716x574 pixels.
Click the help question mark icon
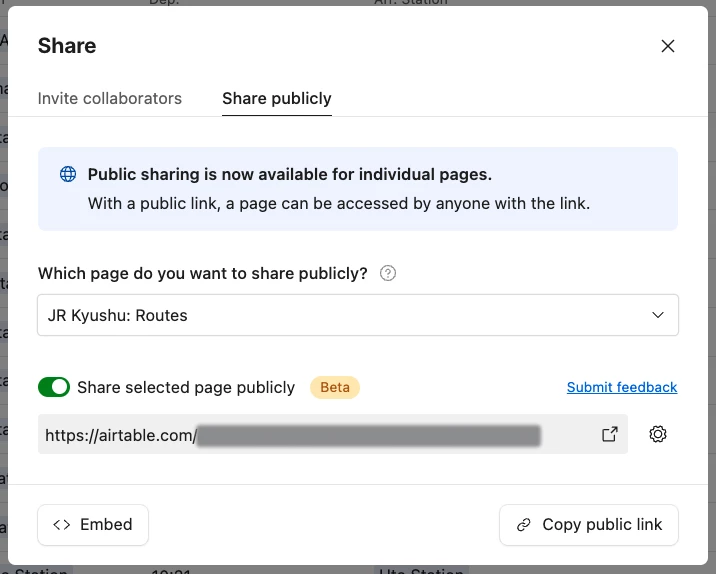[388, 274]
